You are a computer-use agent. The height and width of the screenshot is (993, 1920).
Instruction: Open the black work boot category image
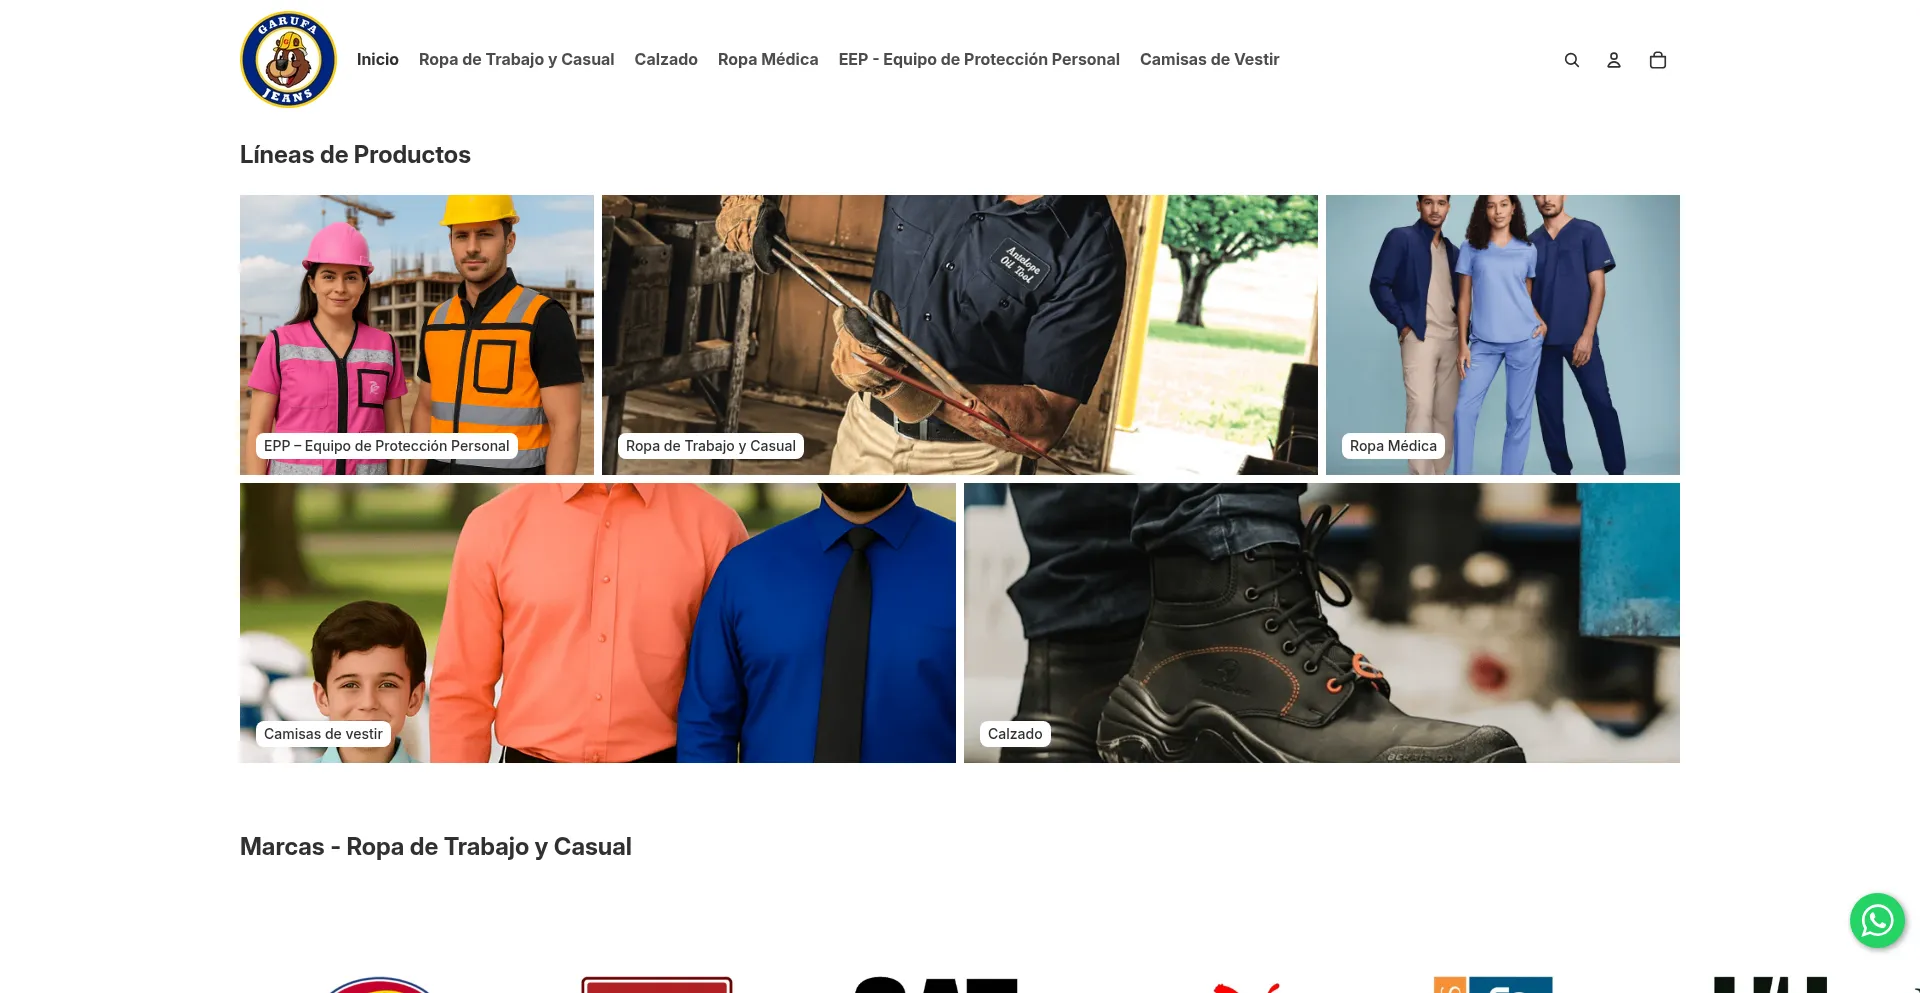pyautogui.click(x=1322, y=623)
